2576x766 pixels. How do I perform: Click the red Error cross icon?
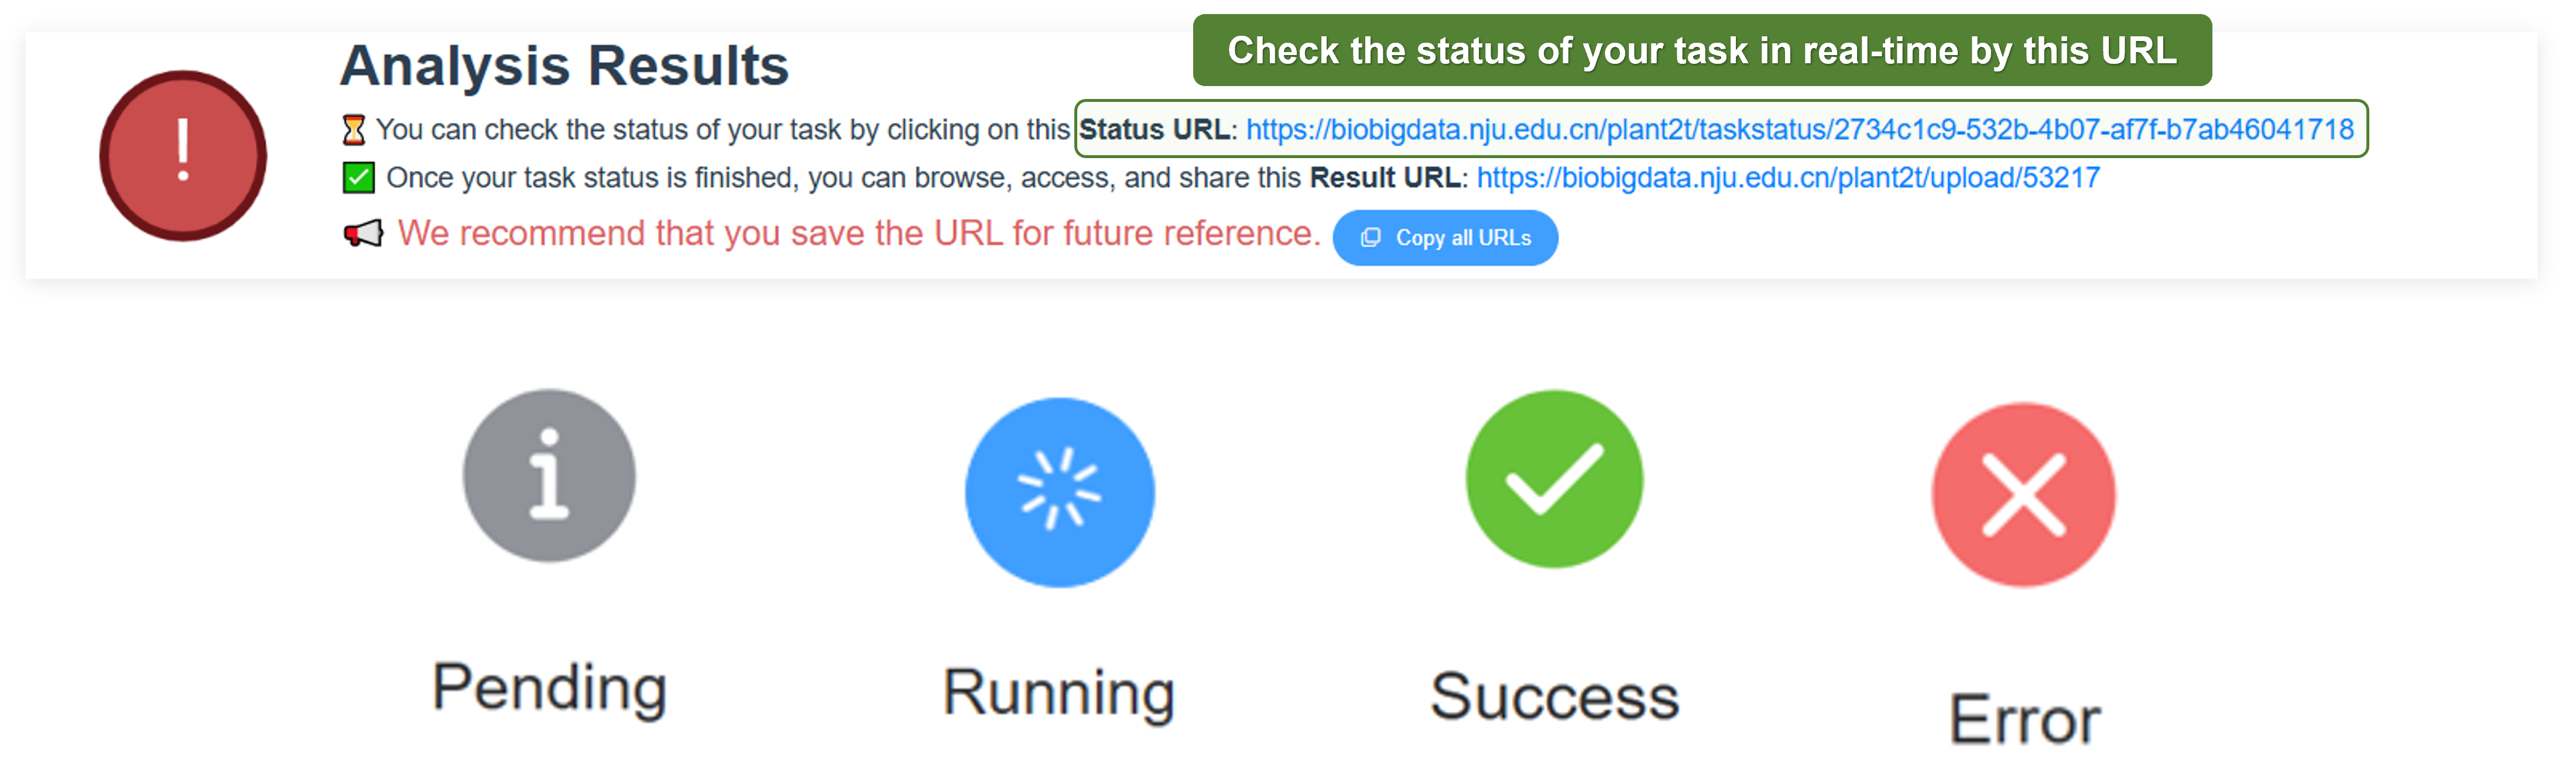(2023, 494)
